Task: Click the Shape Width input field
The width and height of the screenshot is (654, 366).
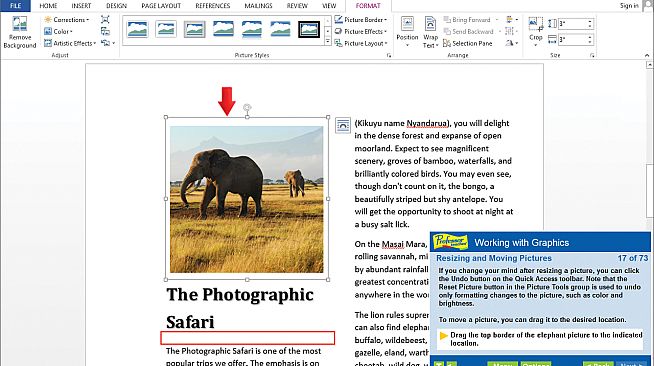Action: pos(573,40)
